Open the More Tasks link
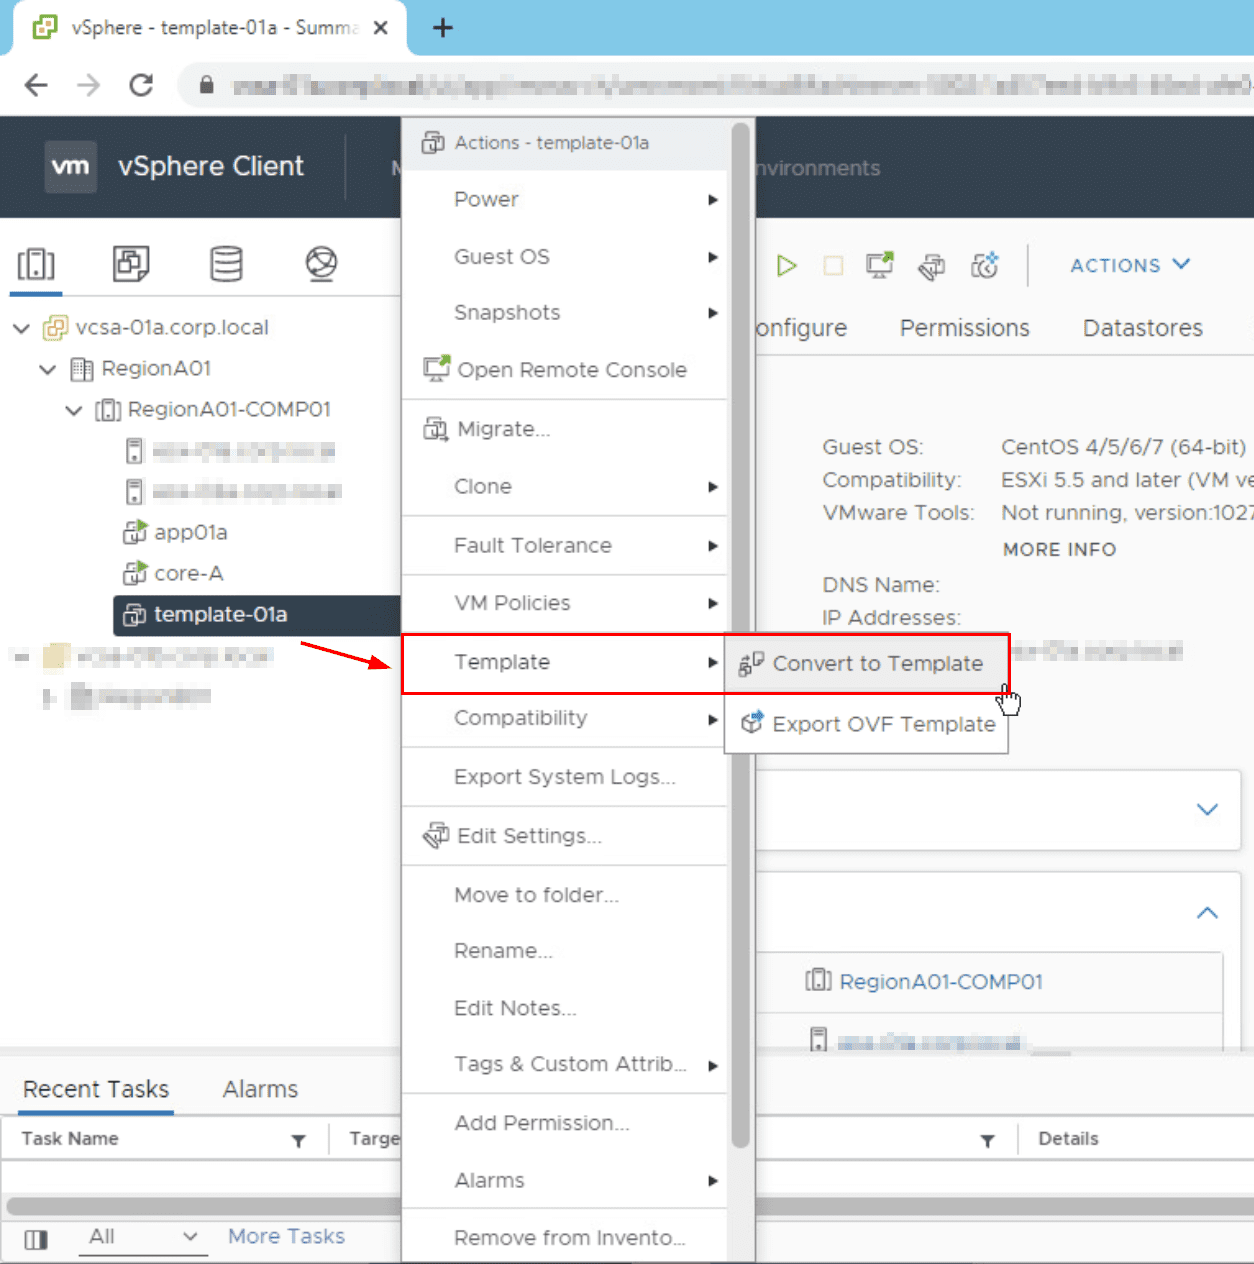The image size is (1254, 1264). point(286,1236)
